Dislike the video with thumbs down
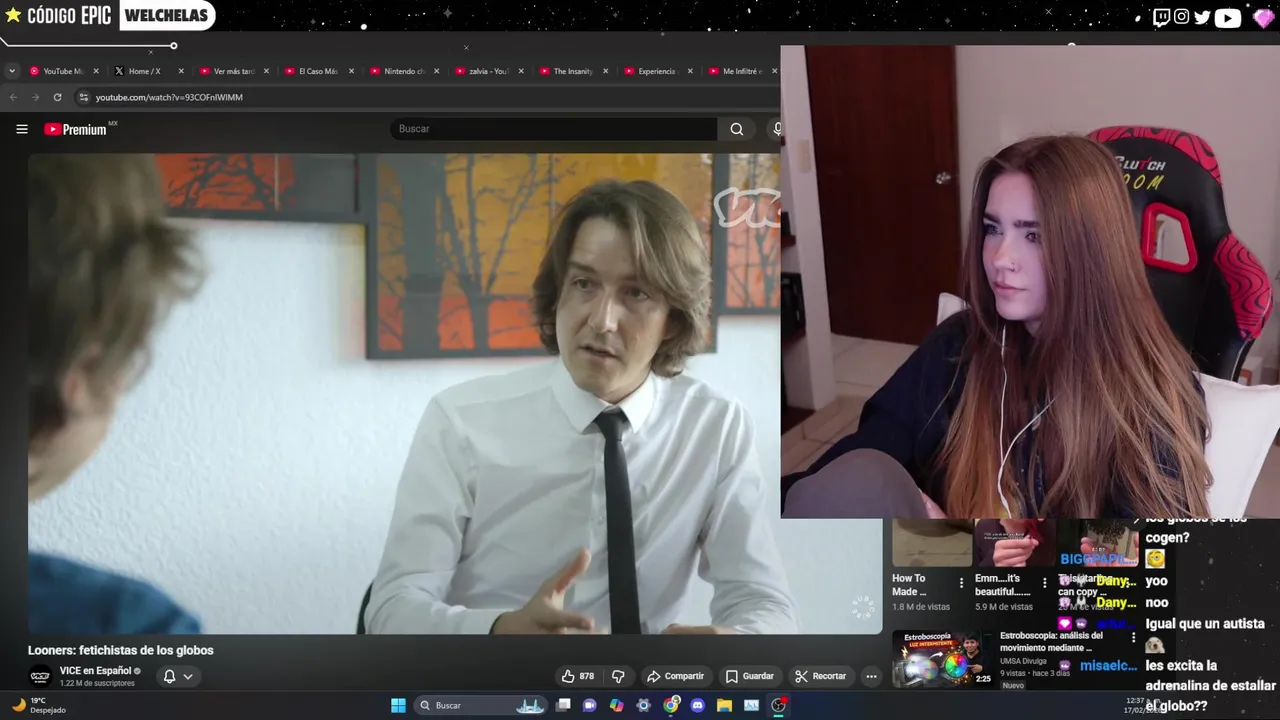Image resolution: width=1280 pixels, height=720 pixels. pyautogui.click(x=618, y=676)
